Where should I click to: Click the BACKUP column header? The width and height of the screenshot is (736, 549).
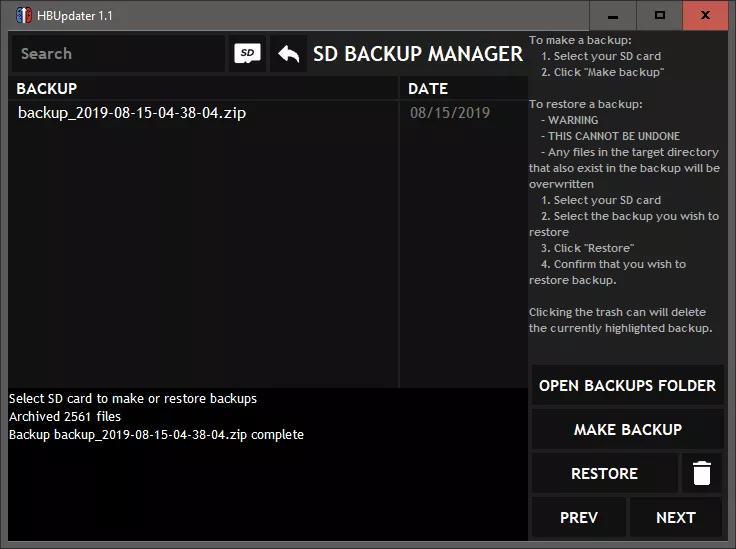point(47,89)
